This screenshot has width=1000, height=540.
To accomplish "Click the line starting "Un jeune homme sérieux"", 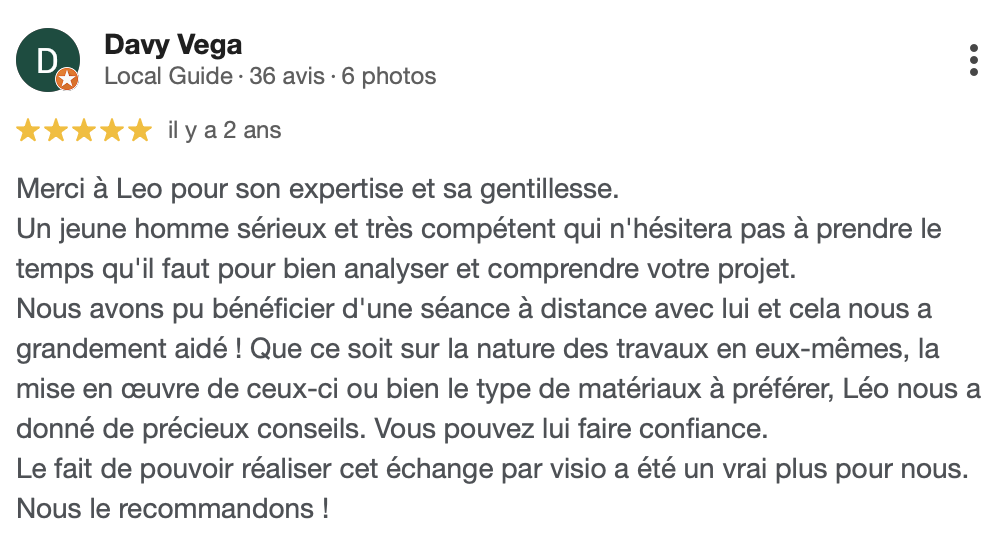I will click(479, 228).
